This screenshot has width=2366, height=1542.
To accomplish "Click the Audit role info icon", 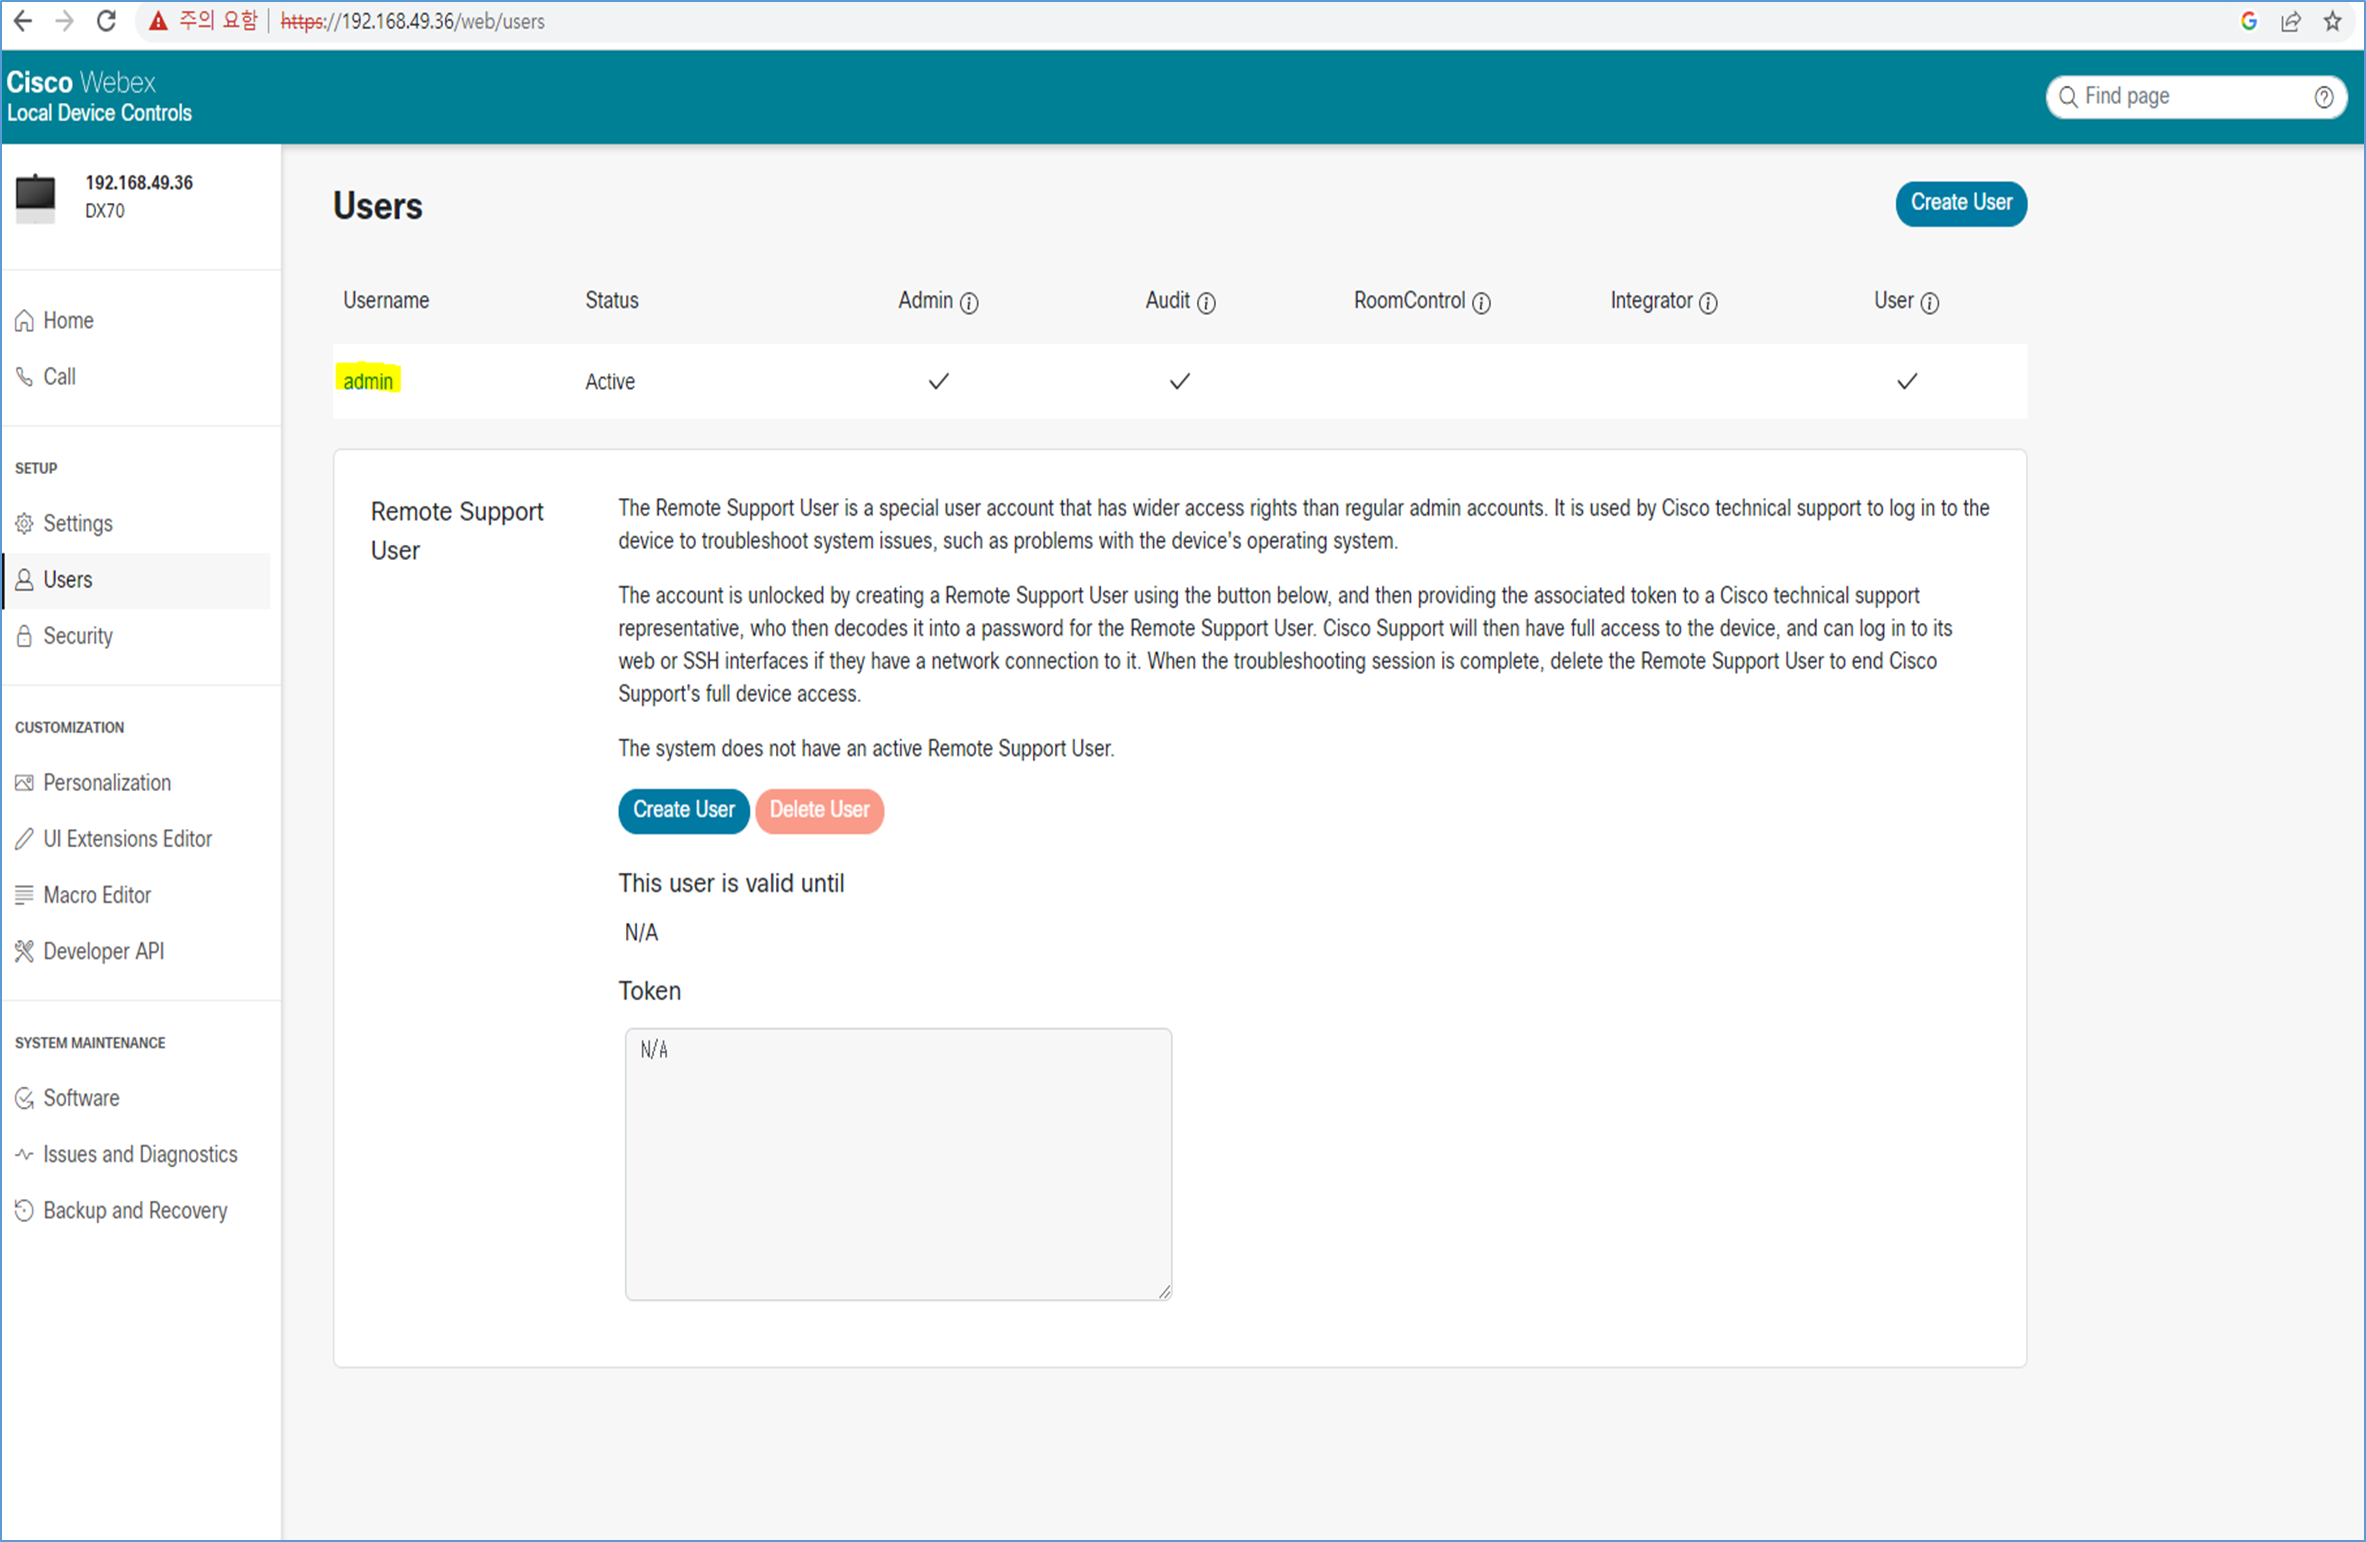I will click(1206, 303).
